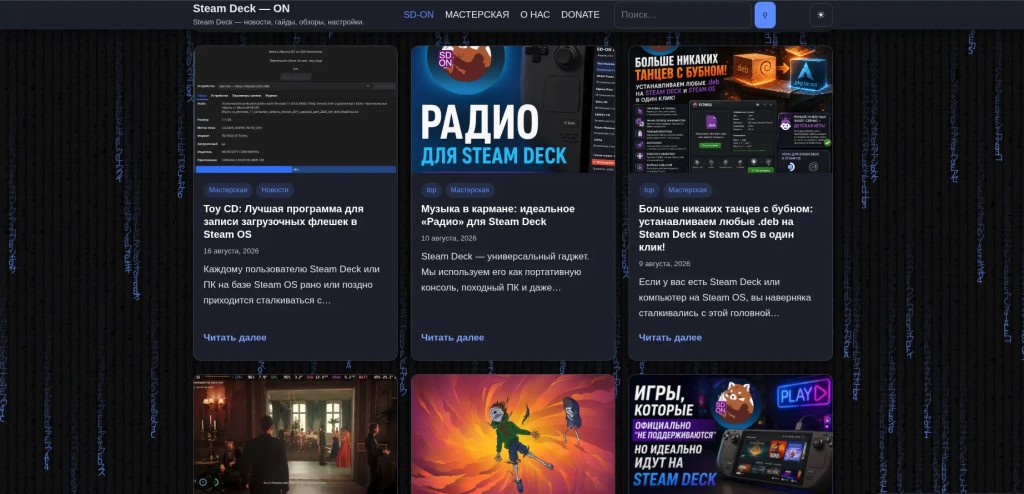Select top tag on the .deb card
Screen dimensions: 1024x494
tap(648, 190)
